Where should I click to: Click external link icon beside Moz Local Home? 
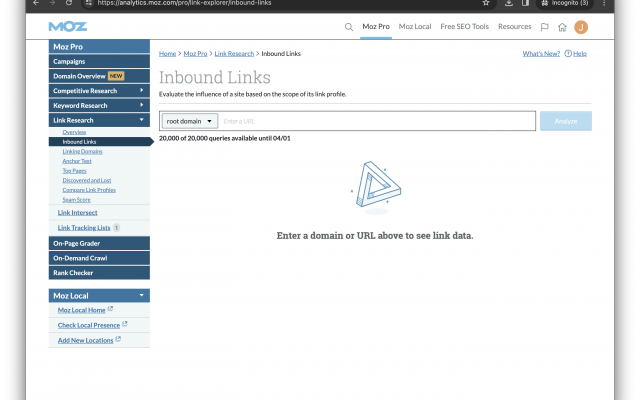(110, 309)
